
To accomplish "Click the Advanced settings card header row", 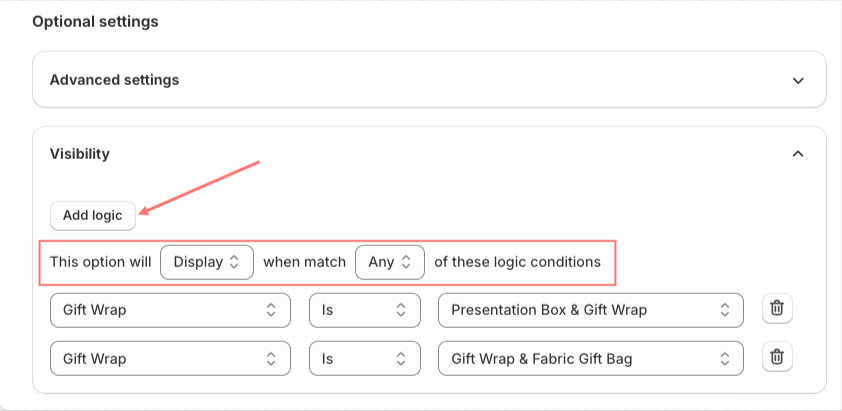I will 429,80.
